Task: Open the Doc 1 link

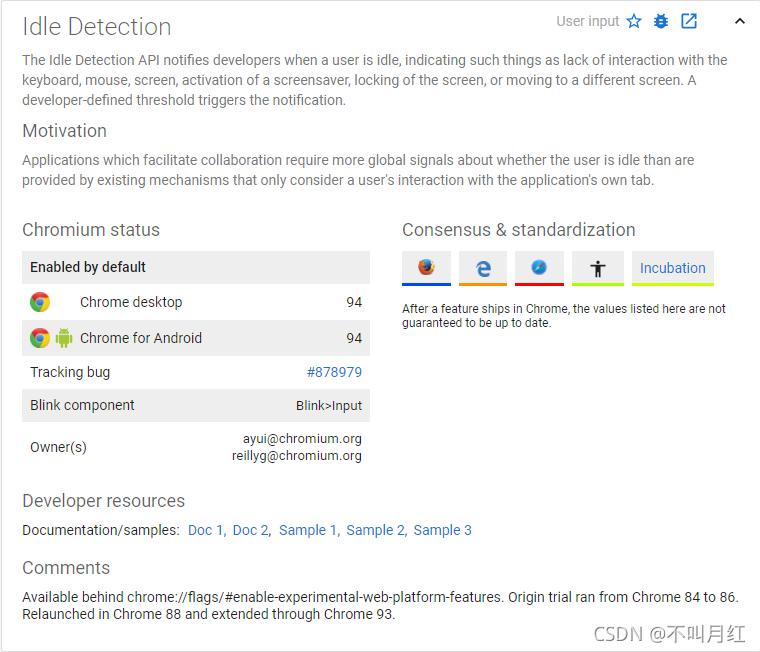Action: coord(205,530)
